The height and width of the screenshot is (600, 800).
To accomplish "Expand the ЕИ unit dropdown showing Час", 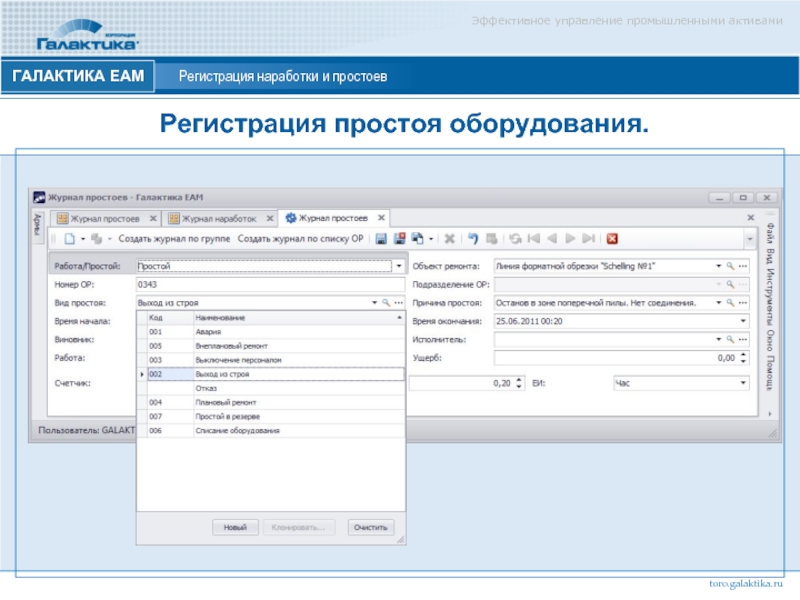I will click(x=743, y=382).
